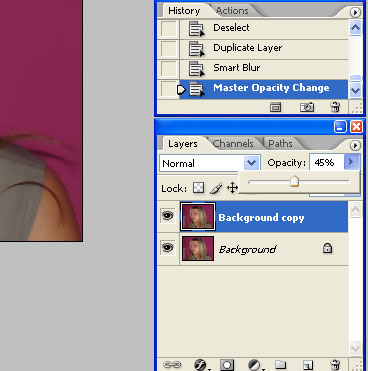Minimize the Layers palette window
368x371 pixels.
tap(340, 127)
